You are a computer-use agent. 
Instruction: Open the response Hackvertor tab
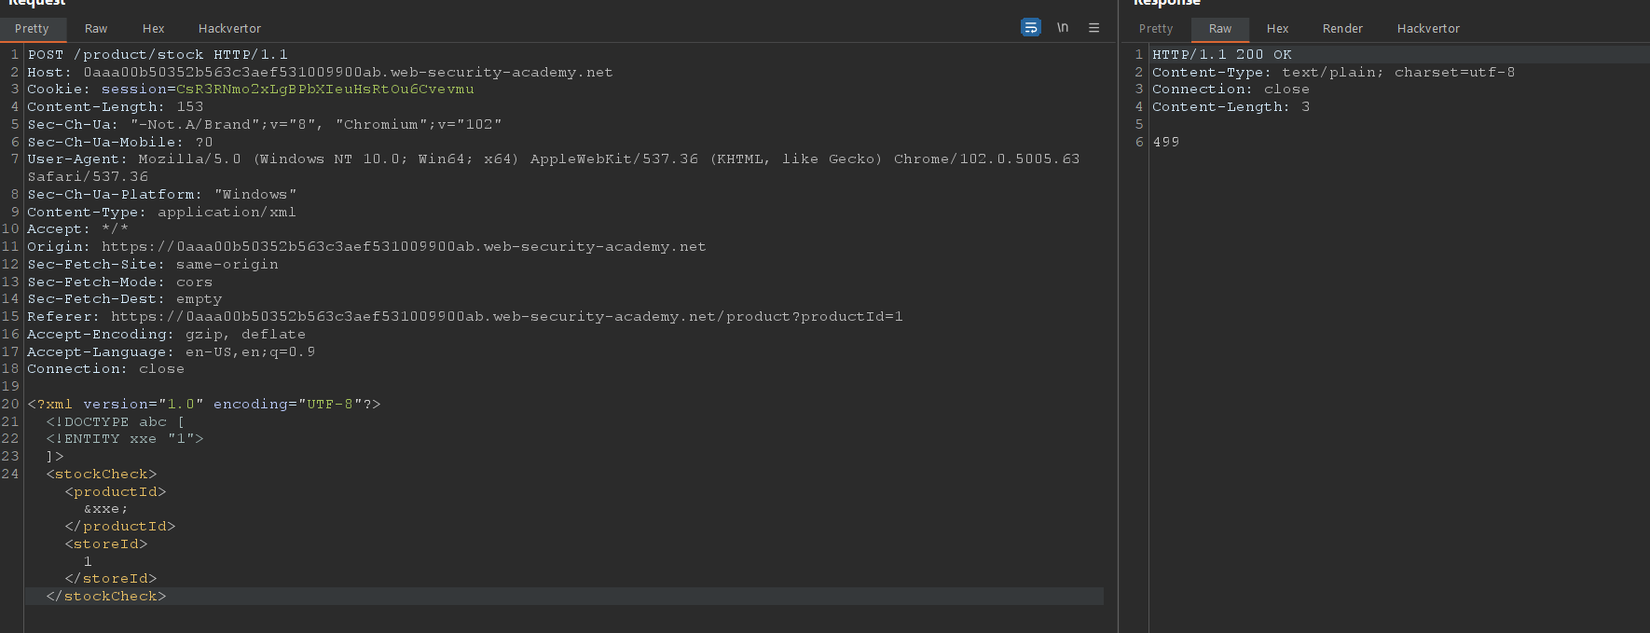coord(1428,29)
